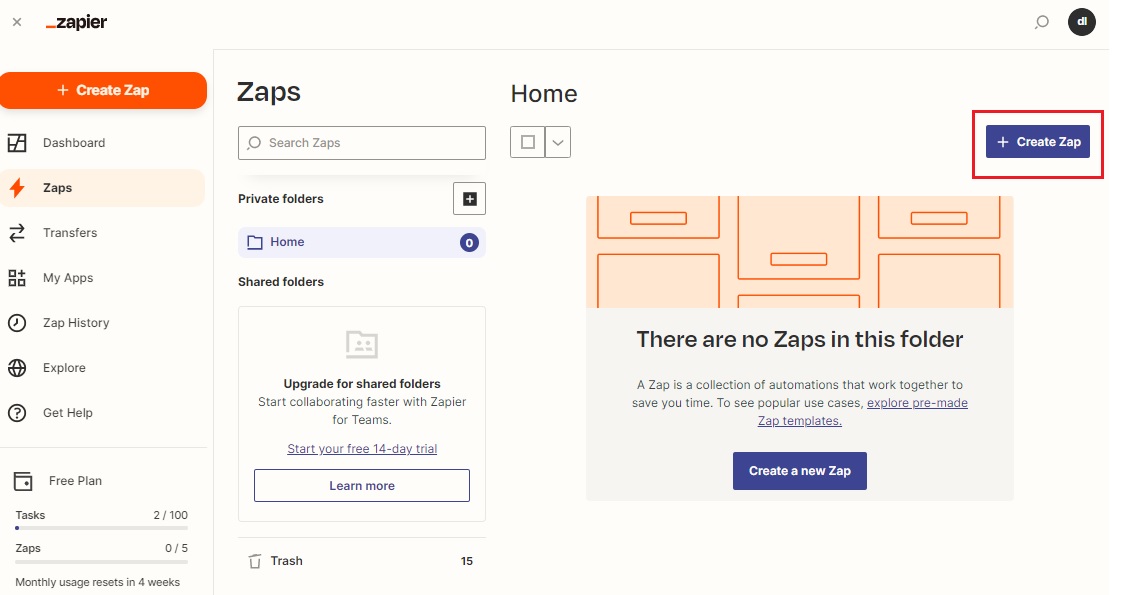Tick the select-all Zaps checkbox
The image size is (1143, 595).
tap(528, 142)
